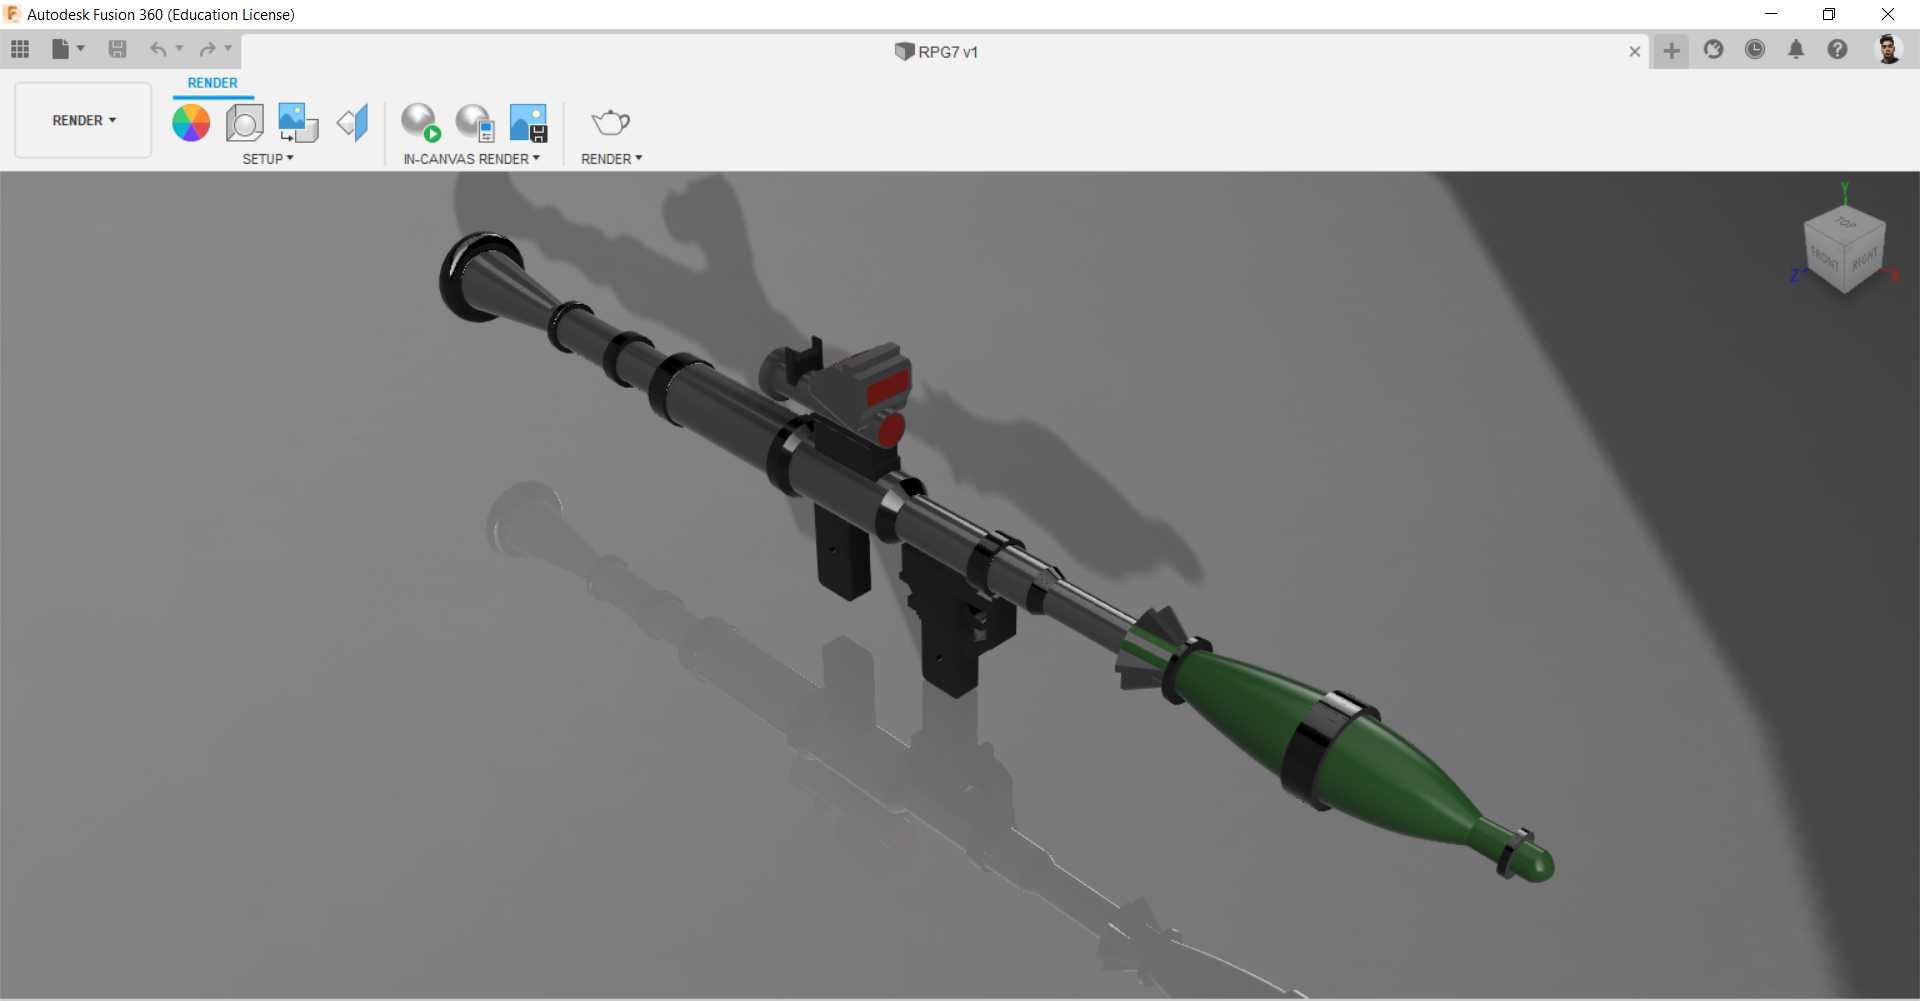The width and height of the screenshot is (1920, 1001).
Task: Select the RPG7 v1 document tab
Action: [936, 52]
